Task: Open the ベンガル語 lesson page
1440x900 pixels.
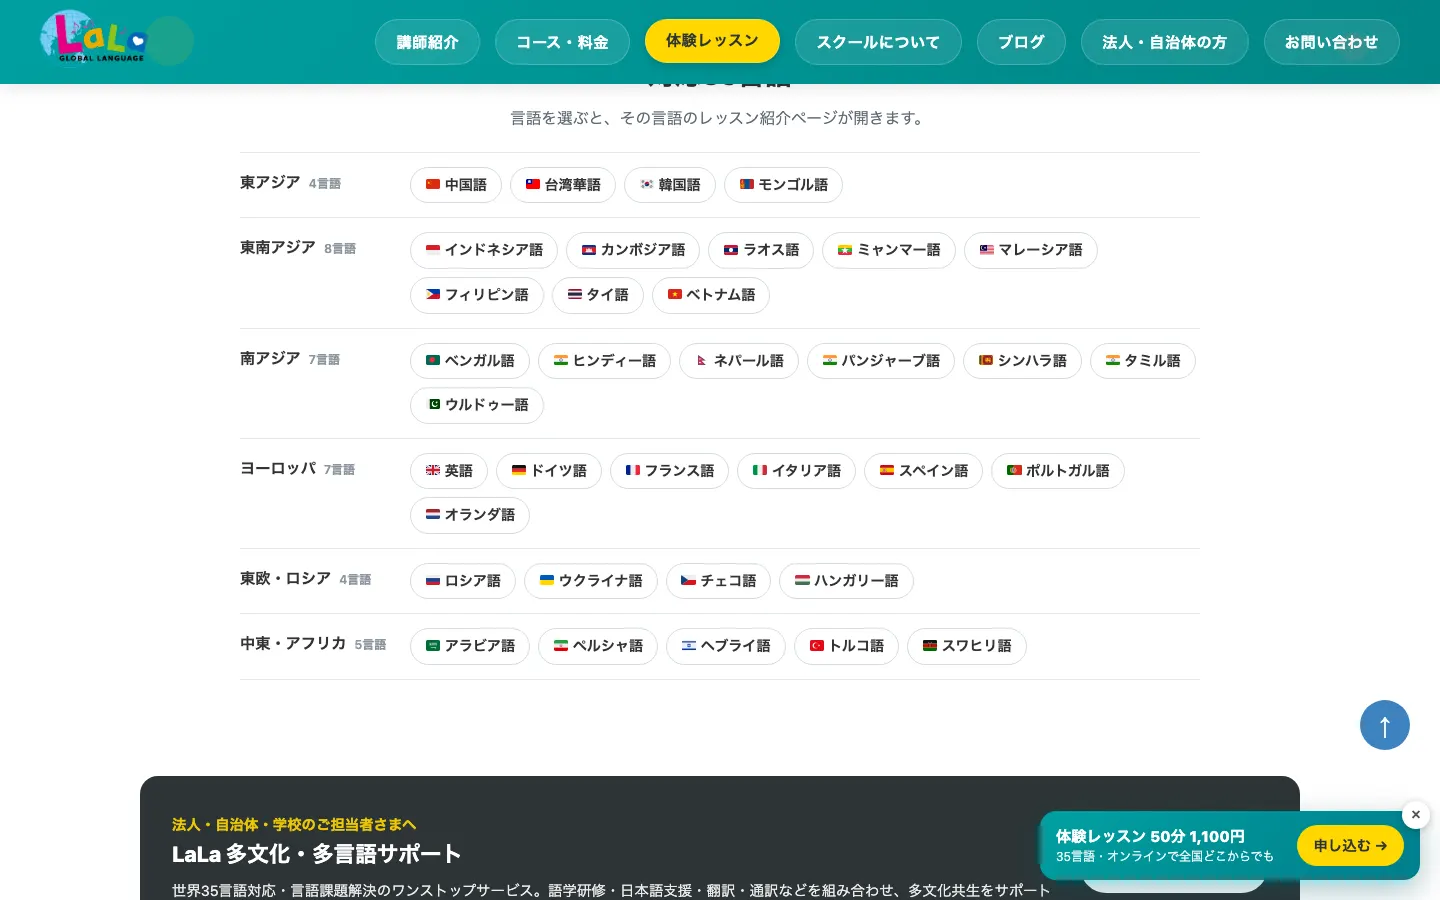Action: click(470, 361)
